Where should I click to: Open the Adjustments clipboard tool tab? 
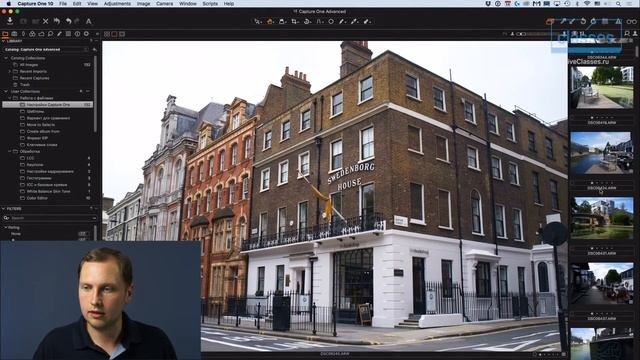click(68, 34)
